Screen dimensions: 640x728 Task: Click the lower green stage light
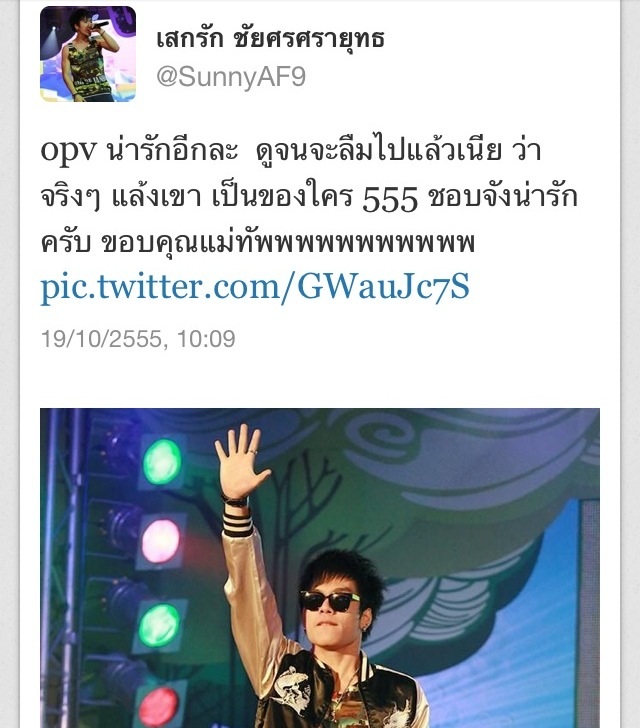[x=159, y=625]
